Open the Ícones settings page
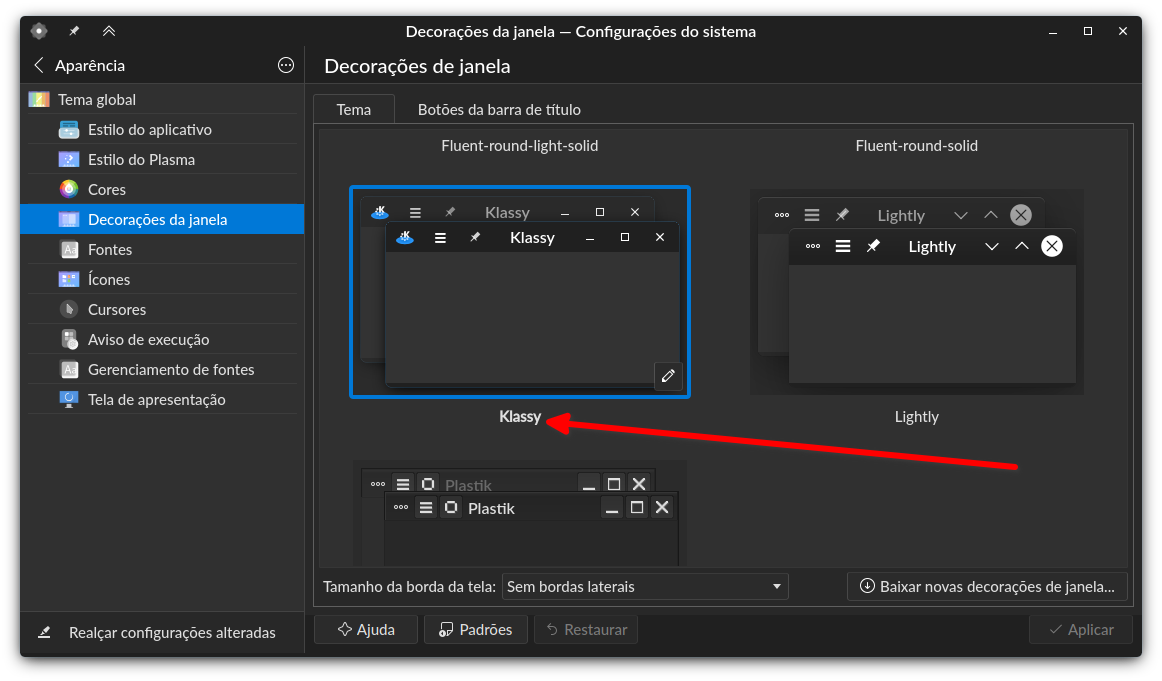 (x=162, y=279)
